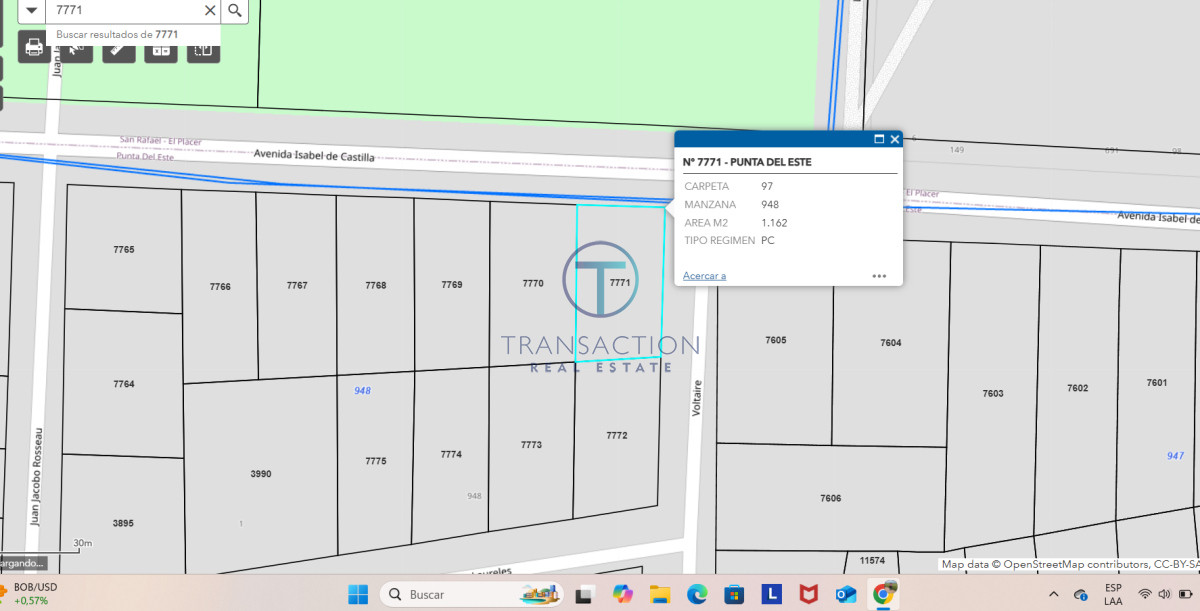Select 'Buscar resultados de 7771' suggestion
This screenshot has width=1200, height=611.
pyautogui.click(x=117, y=34)
